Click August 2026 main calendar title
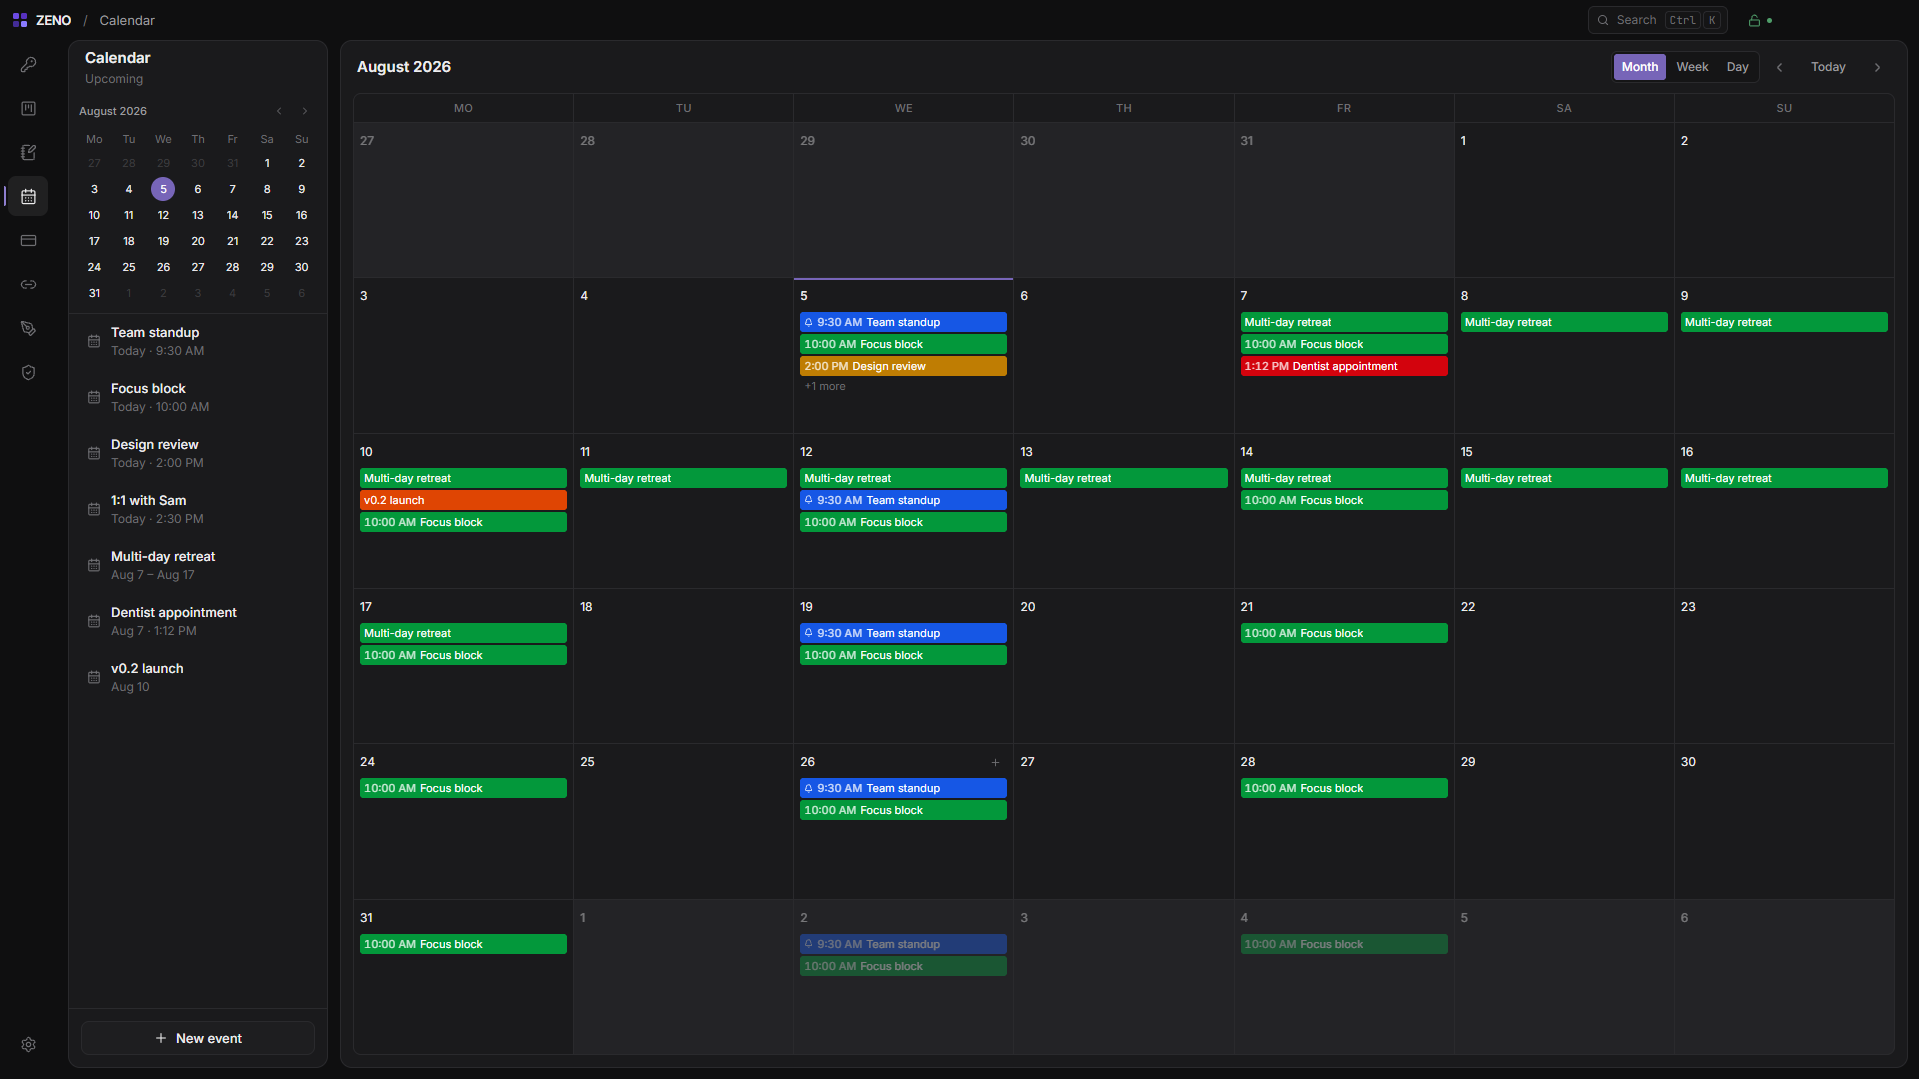1919x1079 pixels. click(x=404, y=67)
